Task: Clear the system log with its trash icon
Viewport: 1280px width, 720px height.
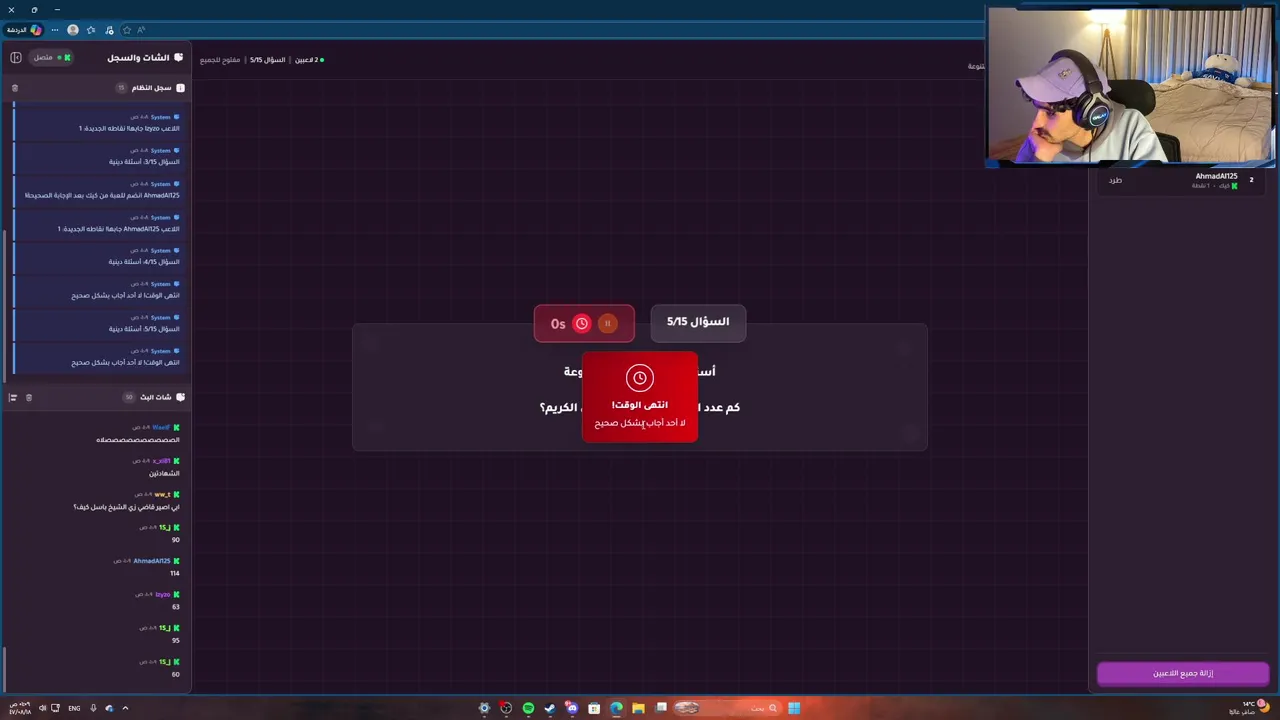Action: 15,88
